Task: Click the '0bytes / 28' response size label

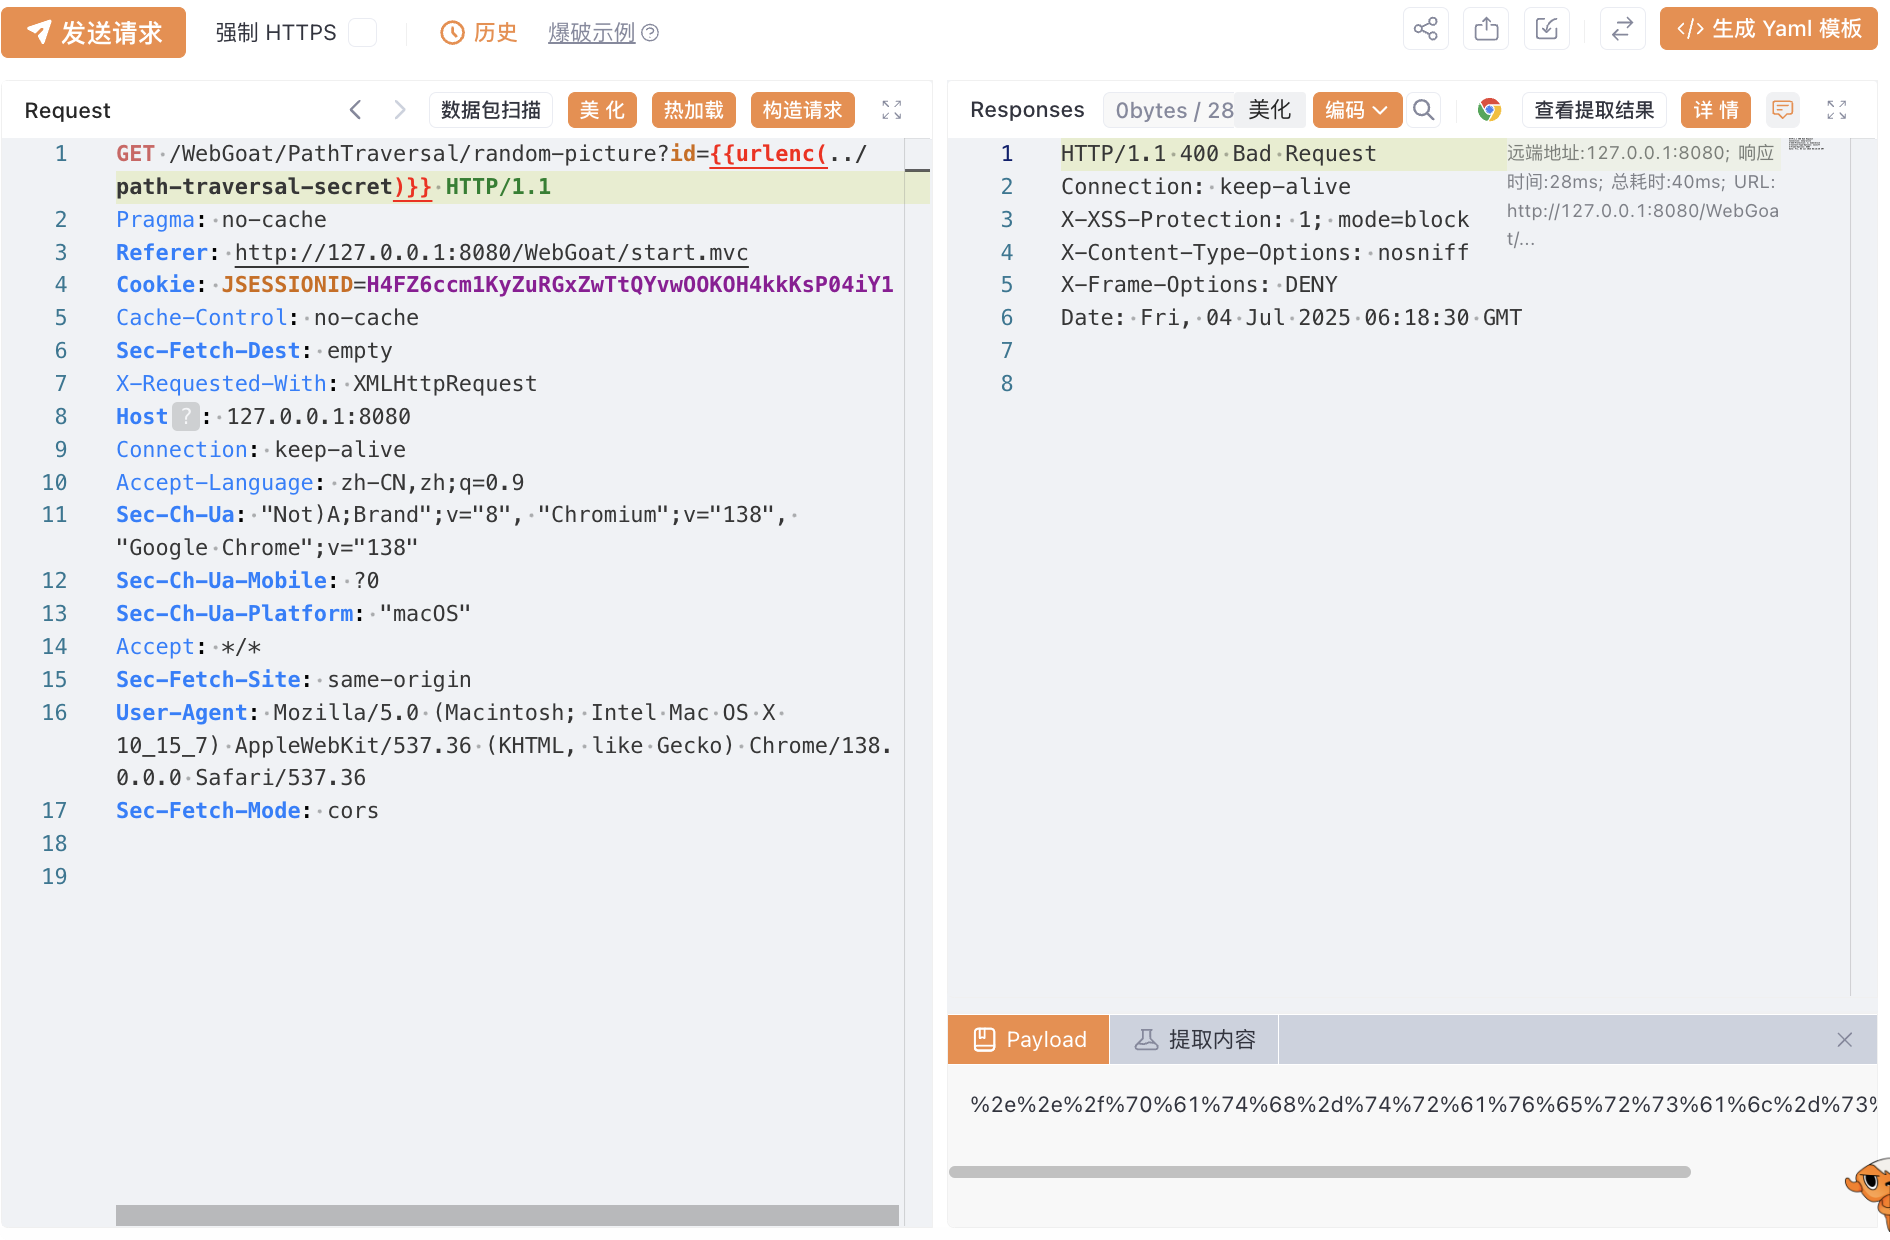Action: (x=1175, y=110)
